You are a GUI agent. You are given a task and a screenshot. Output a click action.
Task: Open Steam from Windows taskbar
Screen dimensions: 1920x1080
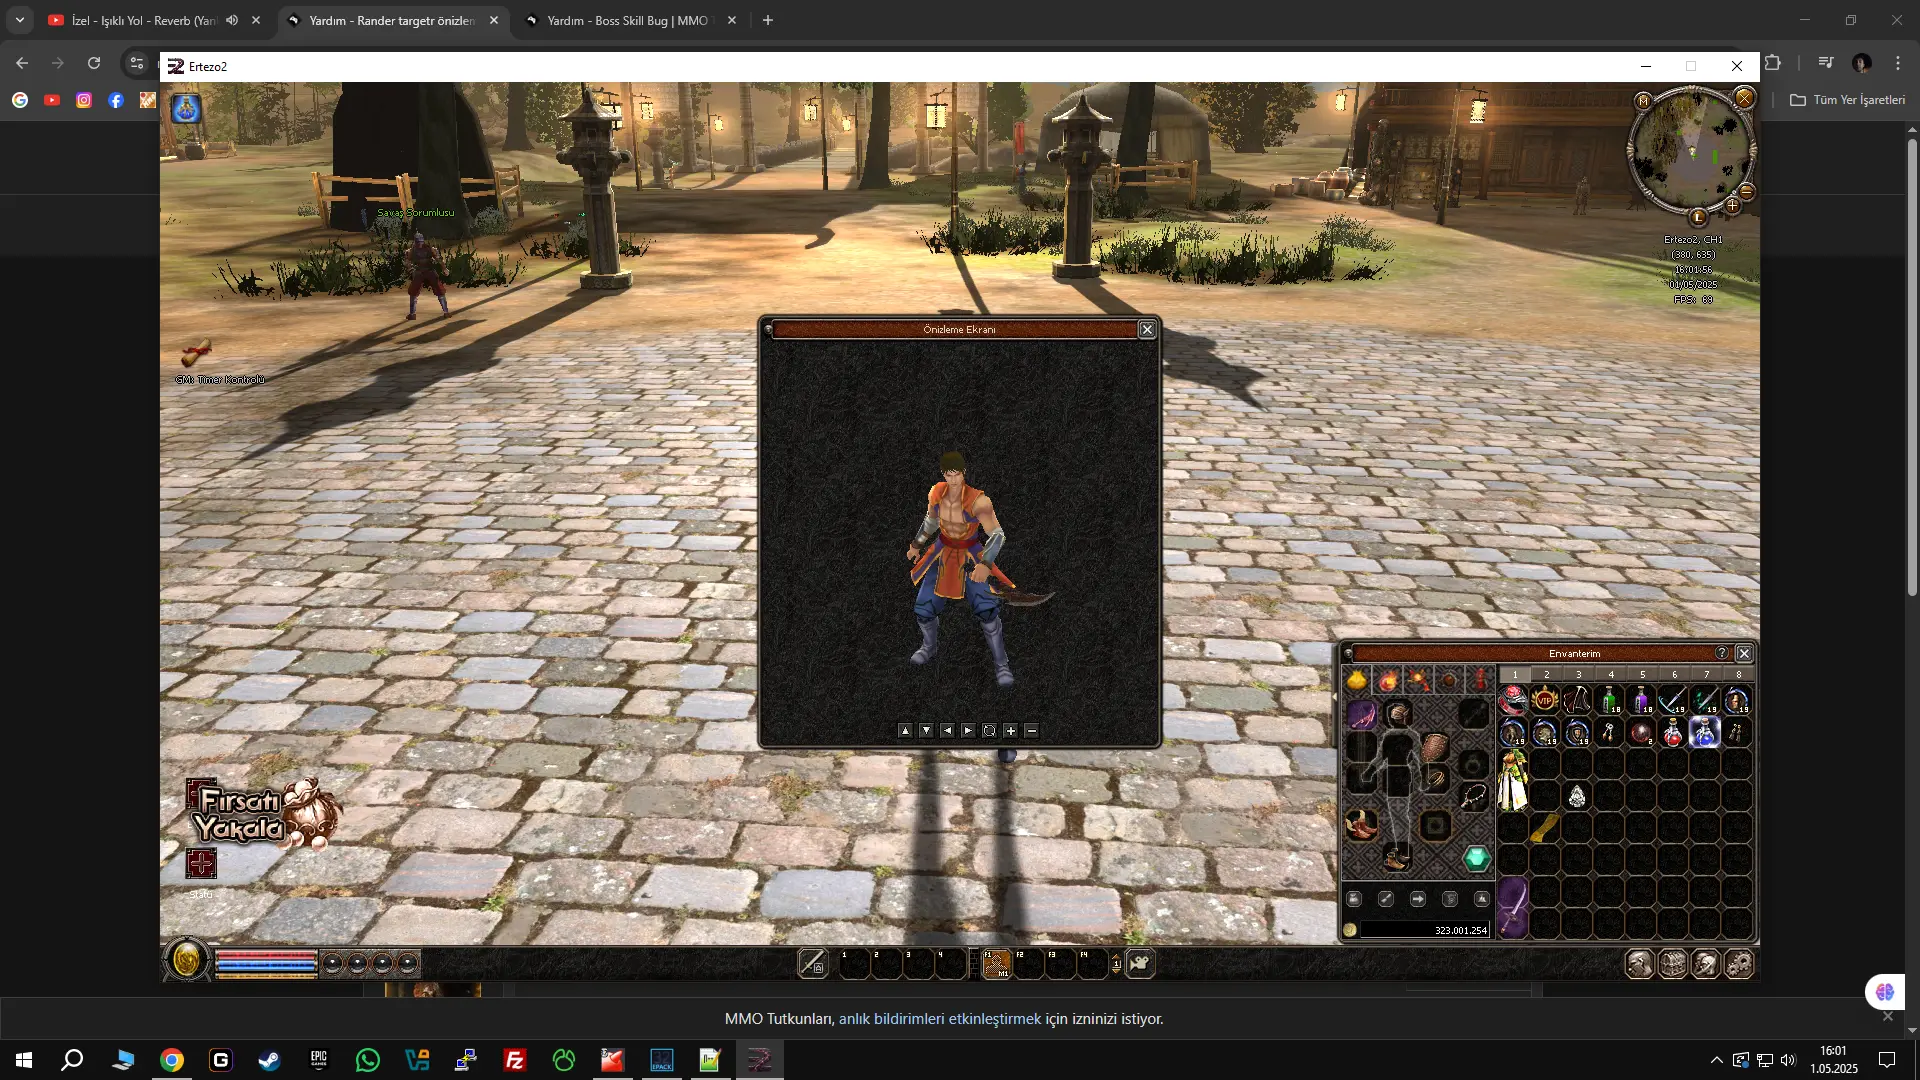point(269,1060)
